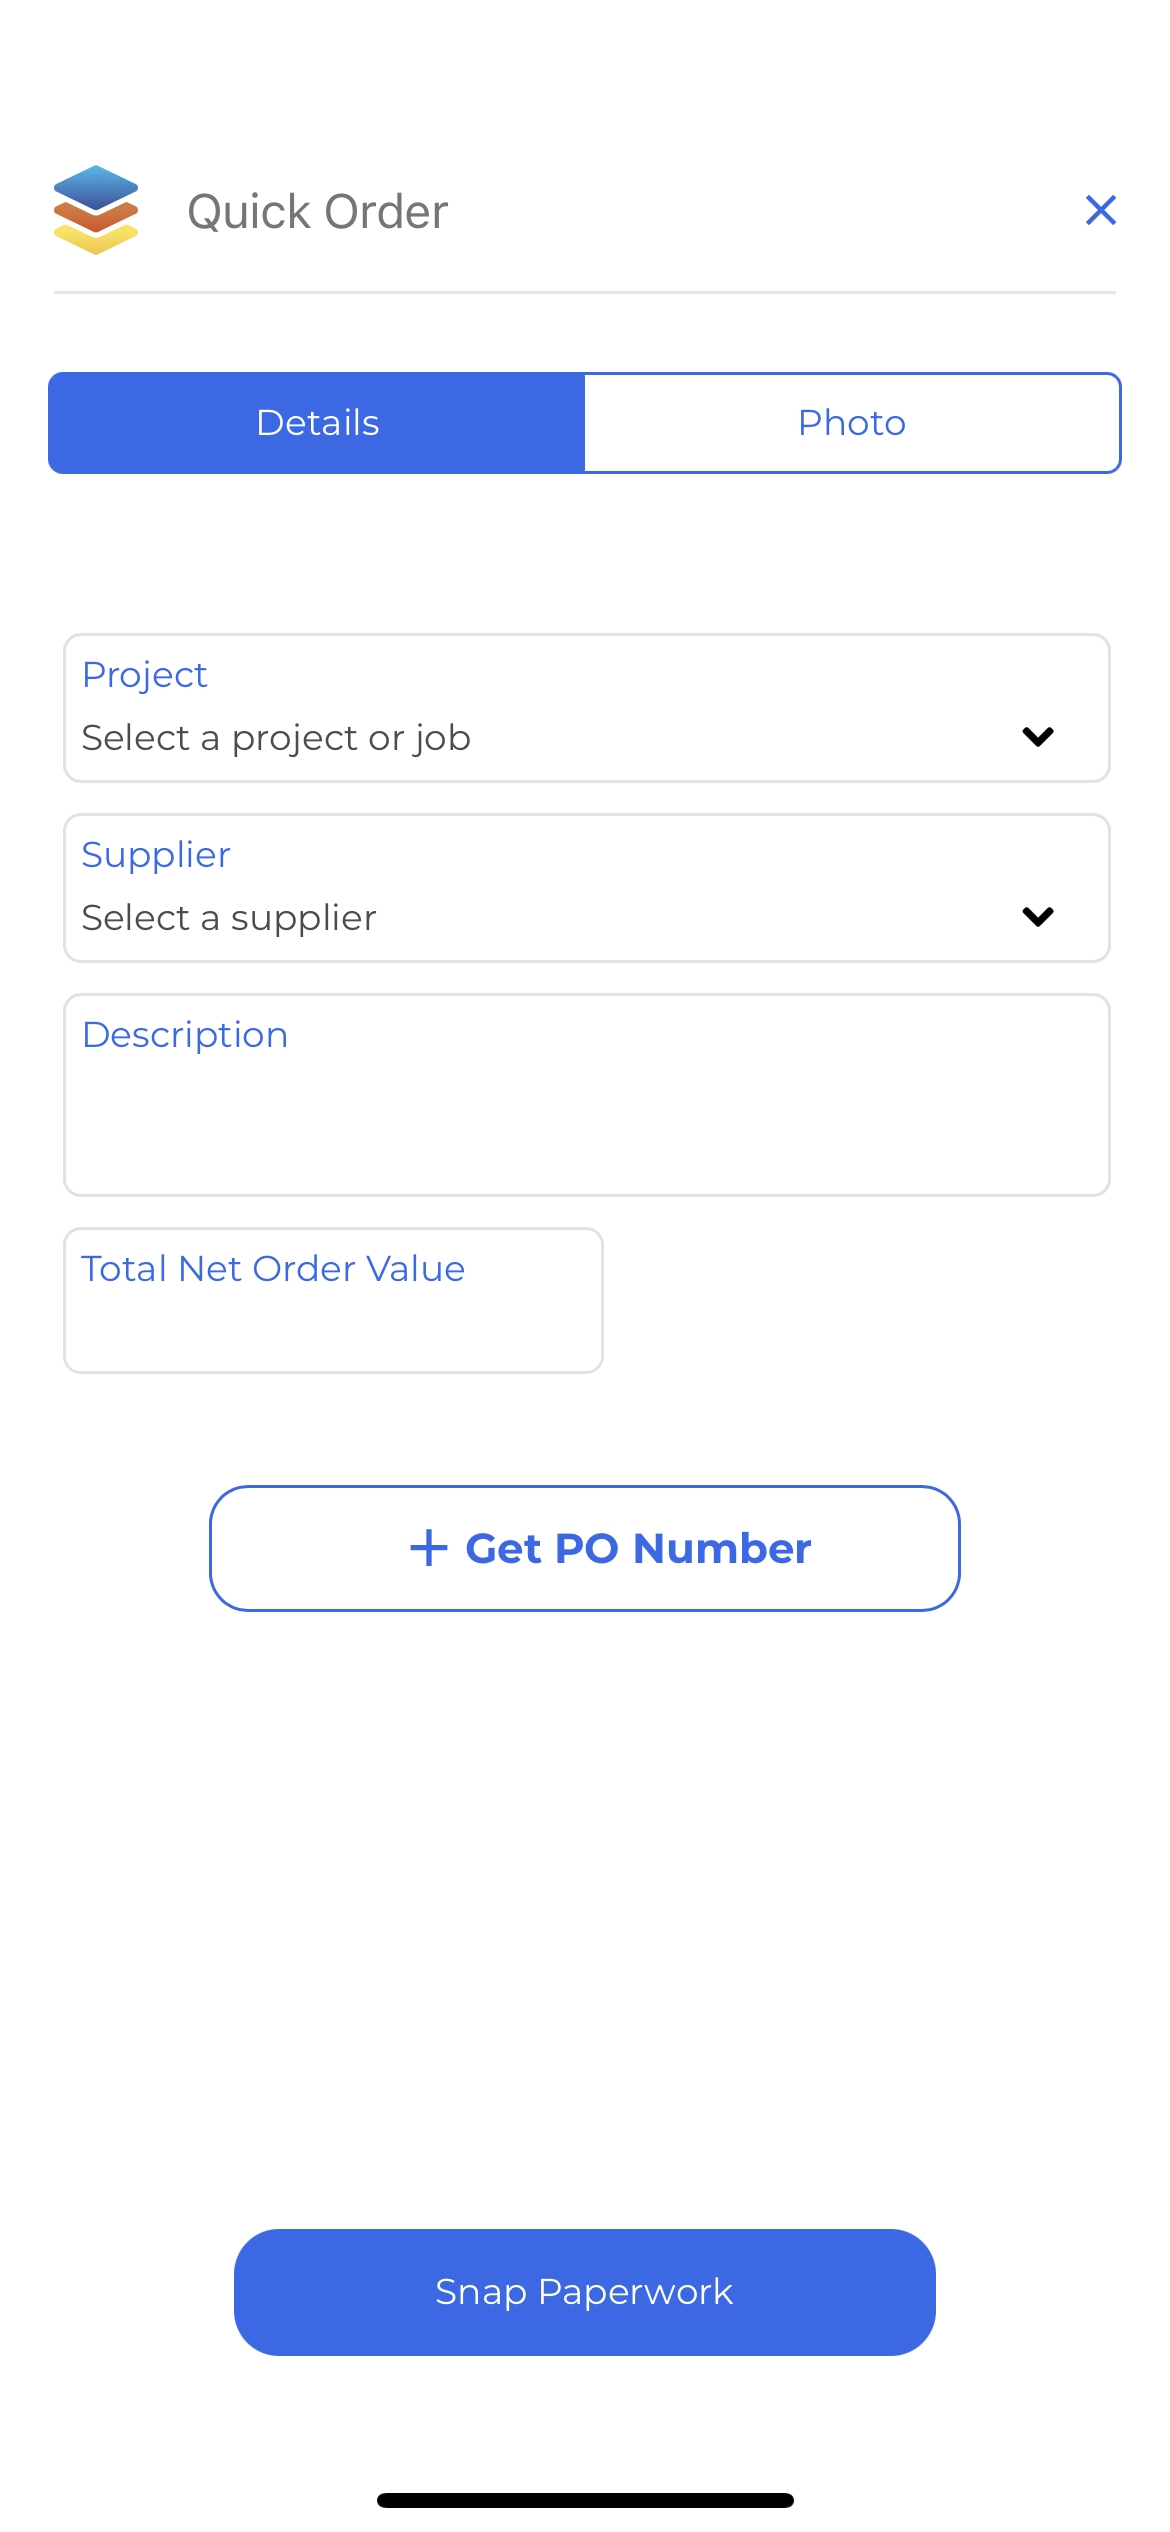Tap the Quick Order title text
Image resolution: width=1170 pixels, height=2532 pixels.
click(318, 212)
